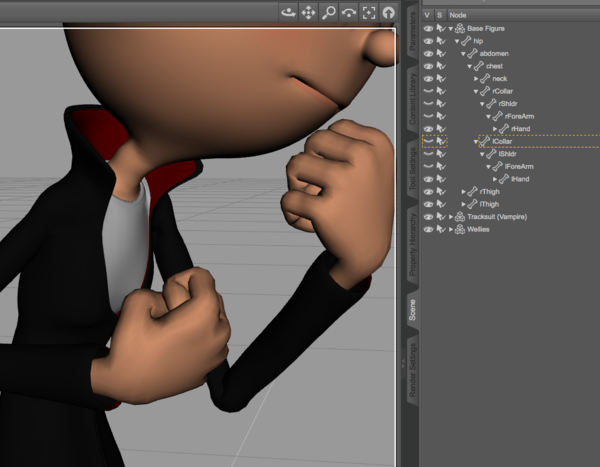Screen dimensions: 600x467
Task: Click the frame selection viewport icon
Action: click(369, 13)
